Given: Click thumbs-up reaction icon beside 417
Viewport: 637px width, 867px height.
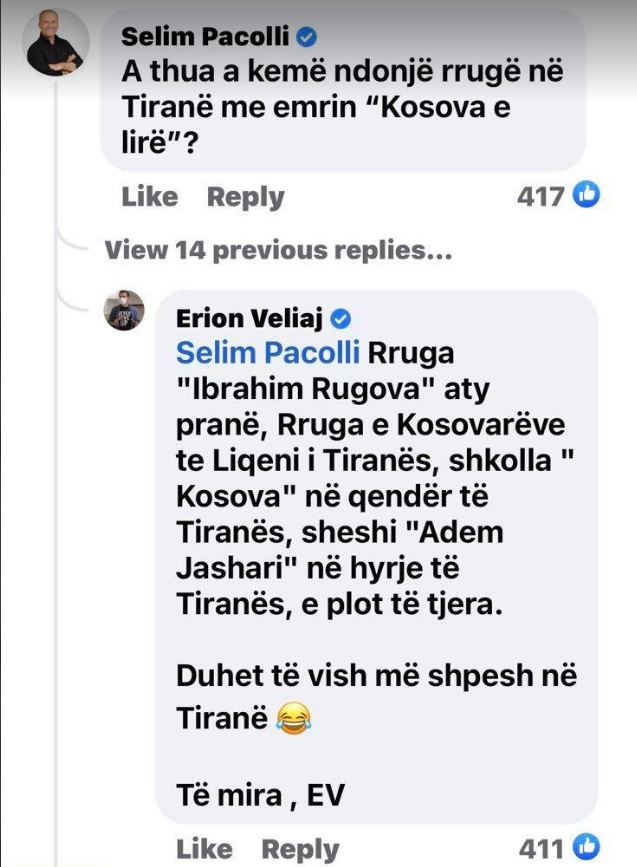Looking at the screenshot, I should (586, 195).
